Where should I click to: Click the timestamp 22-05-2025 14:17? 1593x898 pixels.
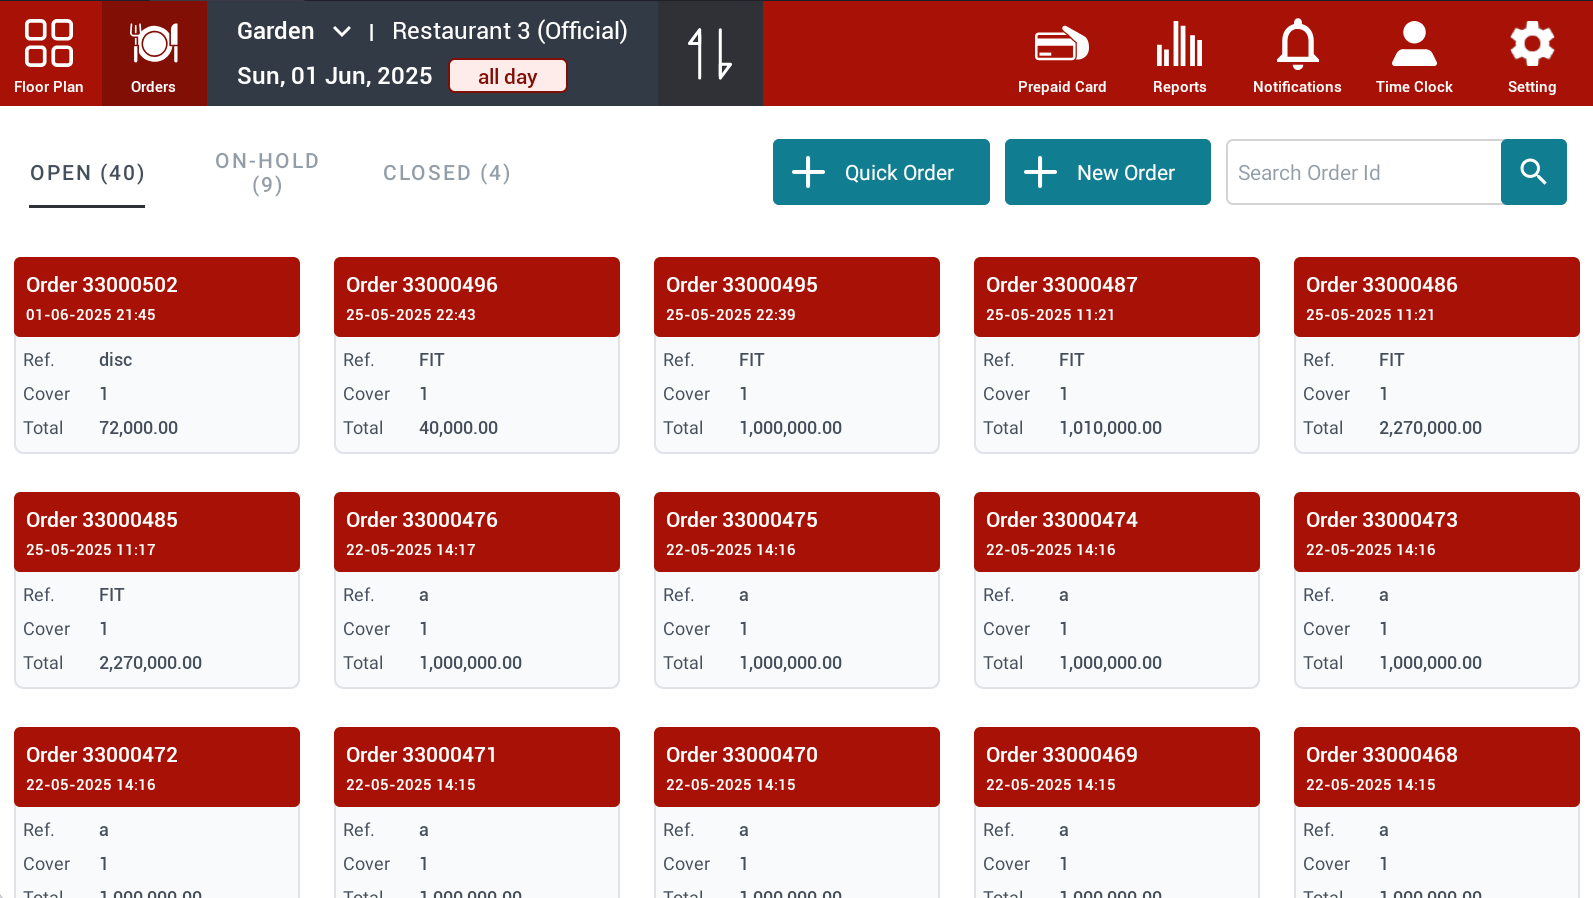click(x=411, y=550)
